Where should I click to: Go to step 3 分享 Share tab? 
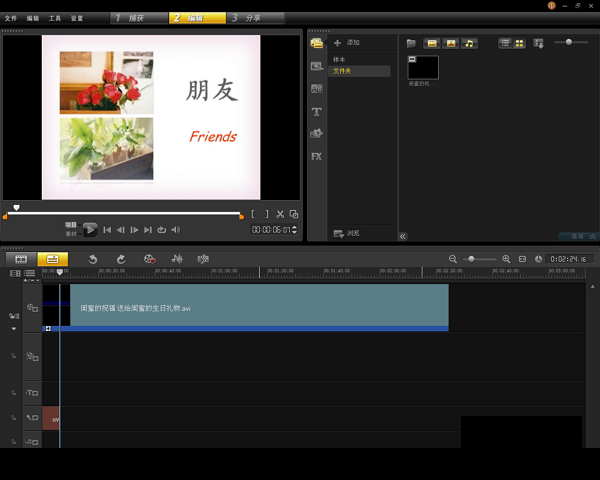click(x=256, y=18)
